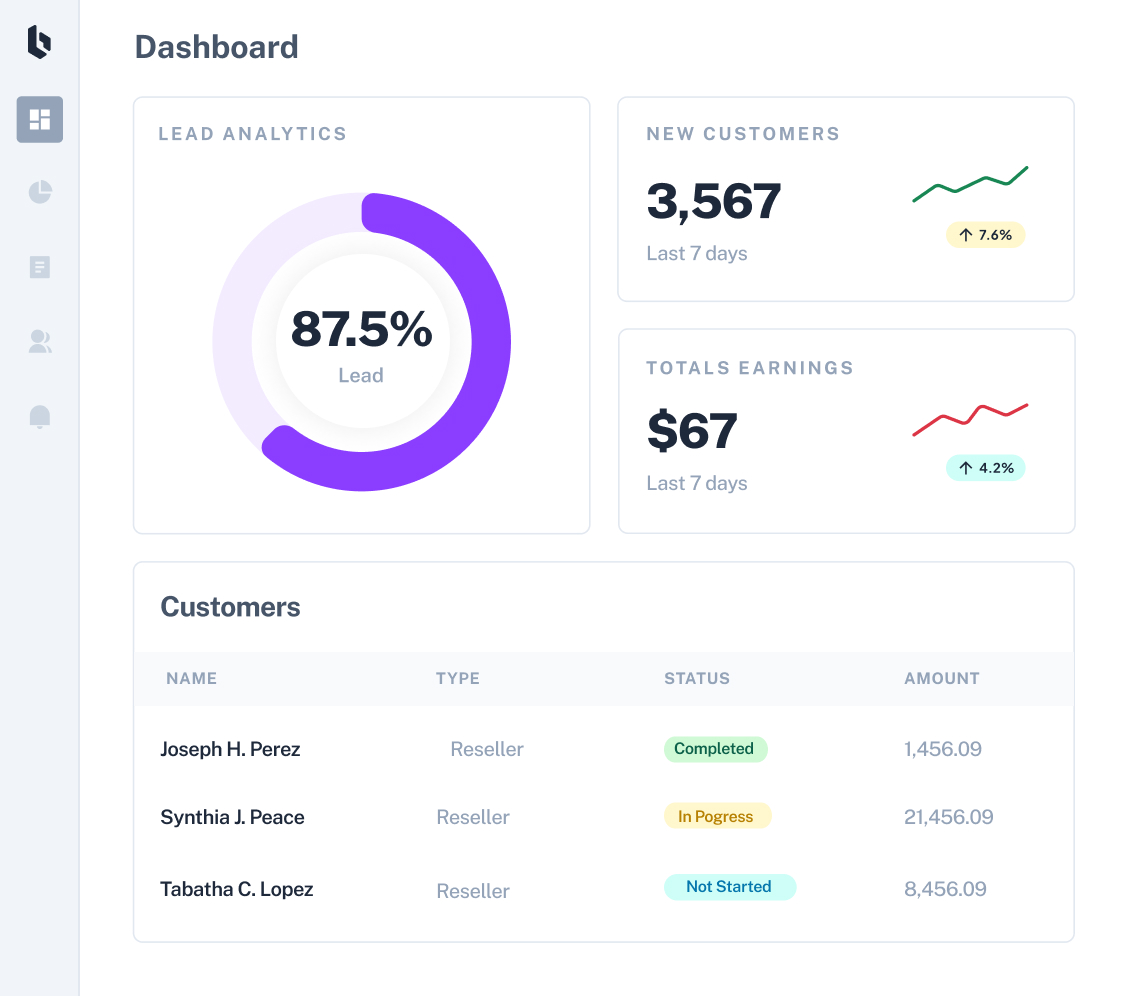Sort by the NAME column header

[x=191, y=679]
